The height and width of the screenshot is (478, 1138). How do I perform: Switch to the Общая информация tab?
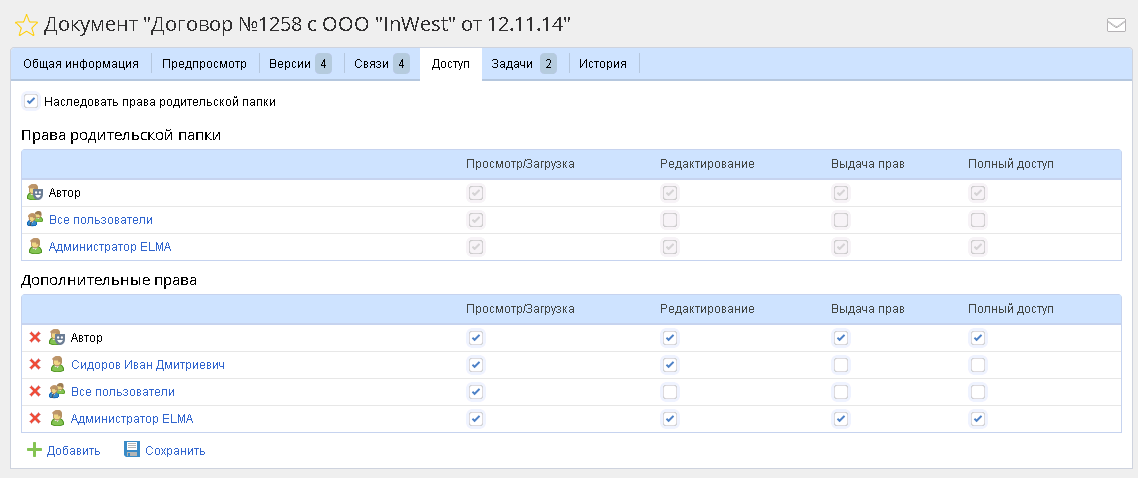[x=81, y=63]
